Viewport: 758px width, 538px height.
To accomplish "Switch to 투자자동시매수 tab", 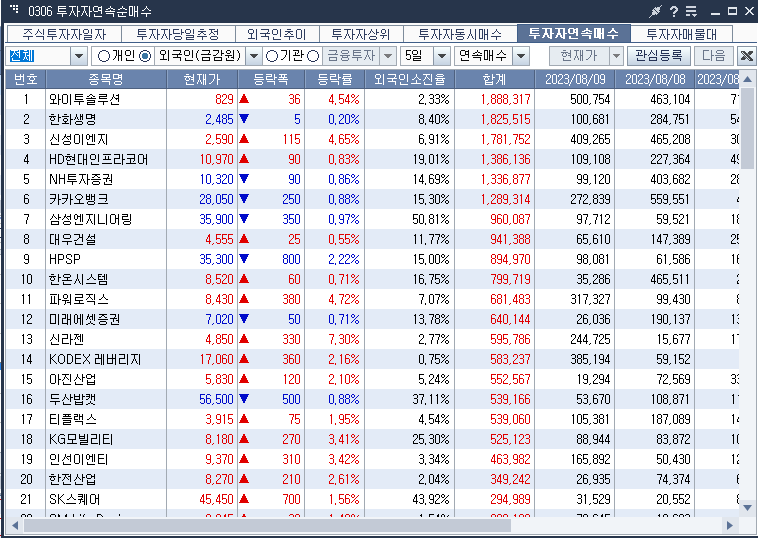I will 460,34.
